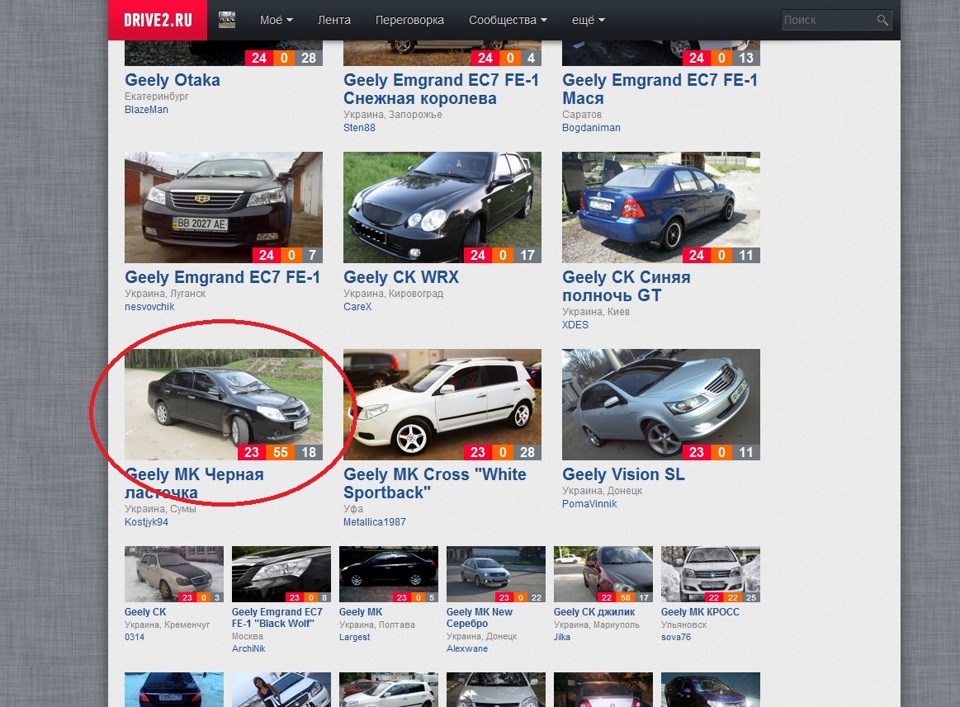Open the blue Geely CK Синяя полночь photo

661,208
